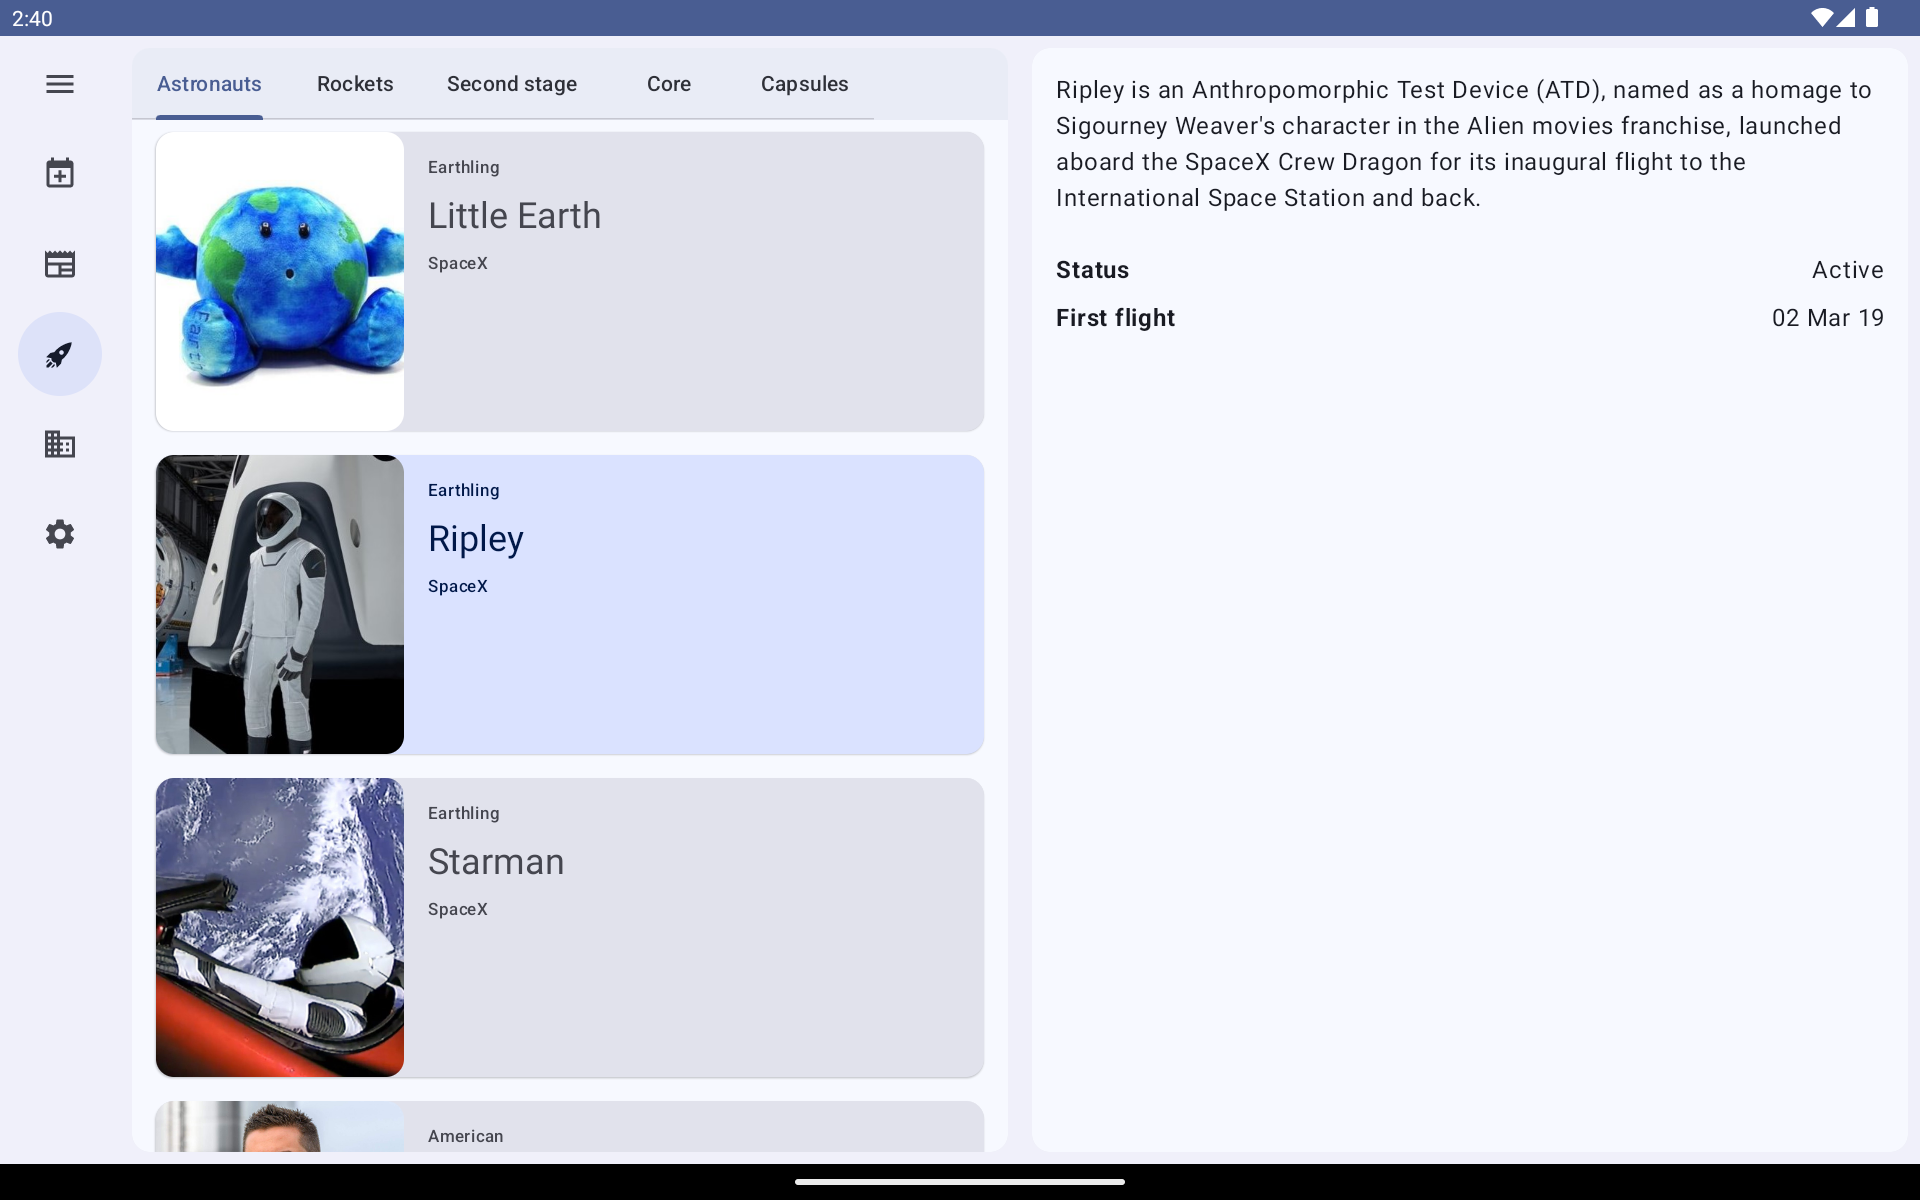Click 'Earthling' label on Starman card
This screenshot has width=1920, height=1200.
pyautogui.click(x=464, y=813)
